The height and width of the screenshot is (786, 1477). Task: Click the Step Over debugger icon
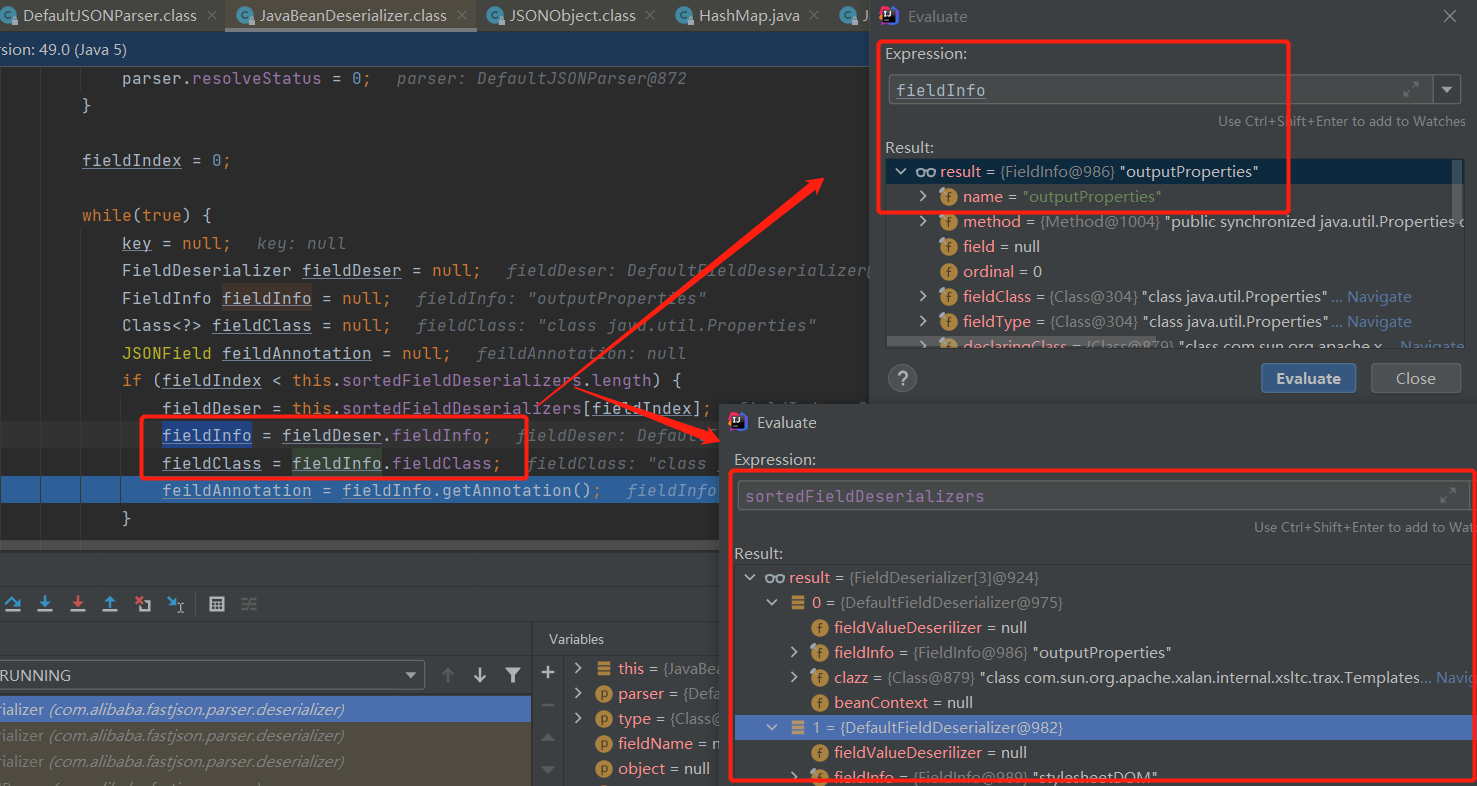point(13,603)
